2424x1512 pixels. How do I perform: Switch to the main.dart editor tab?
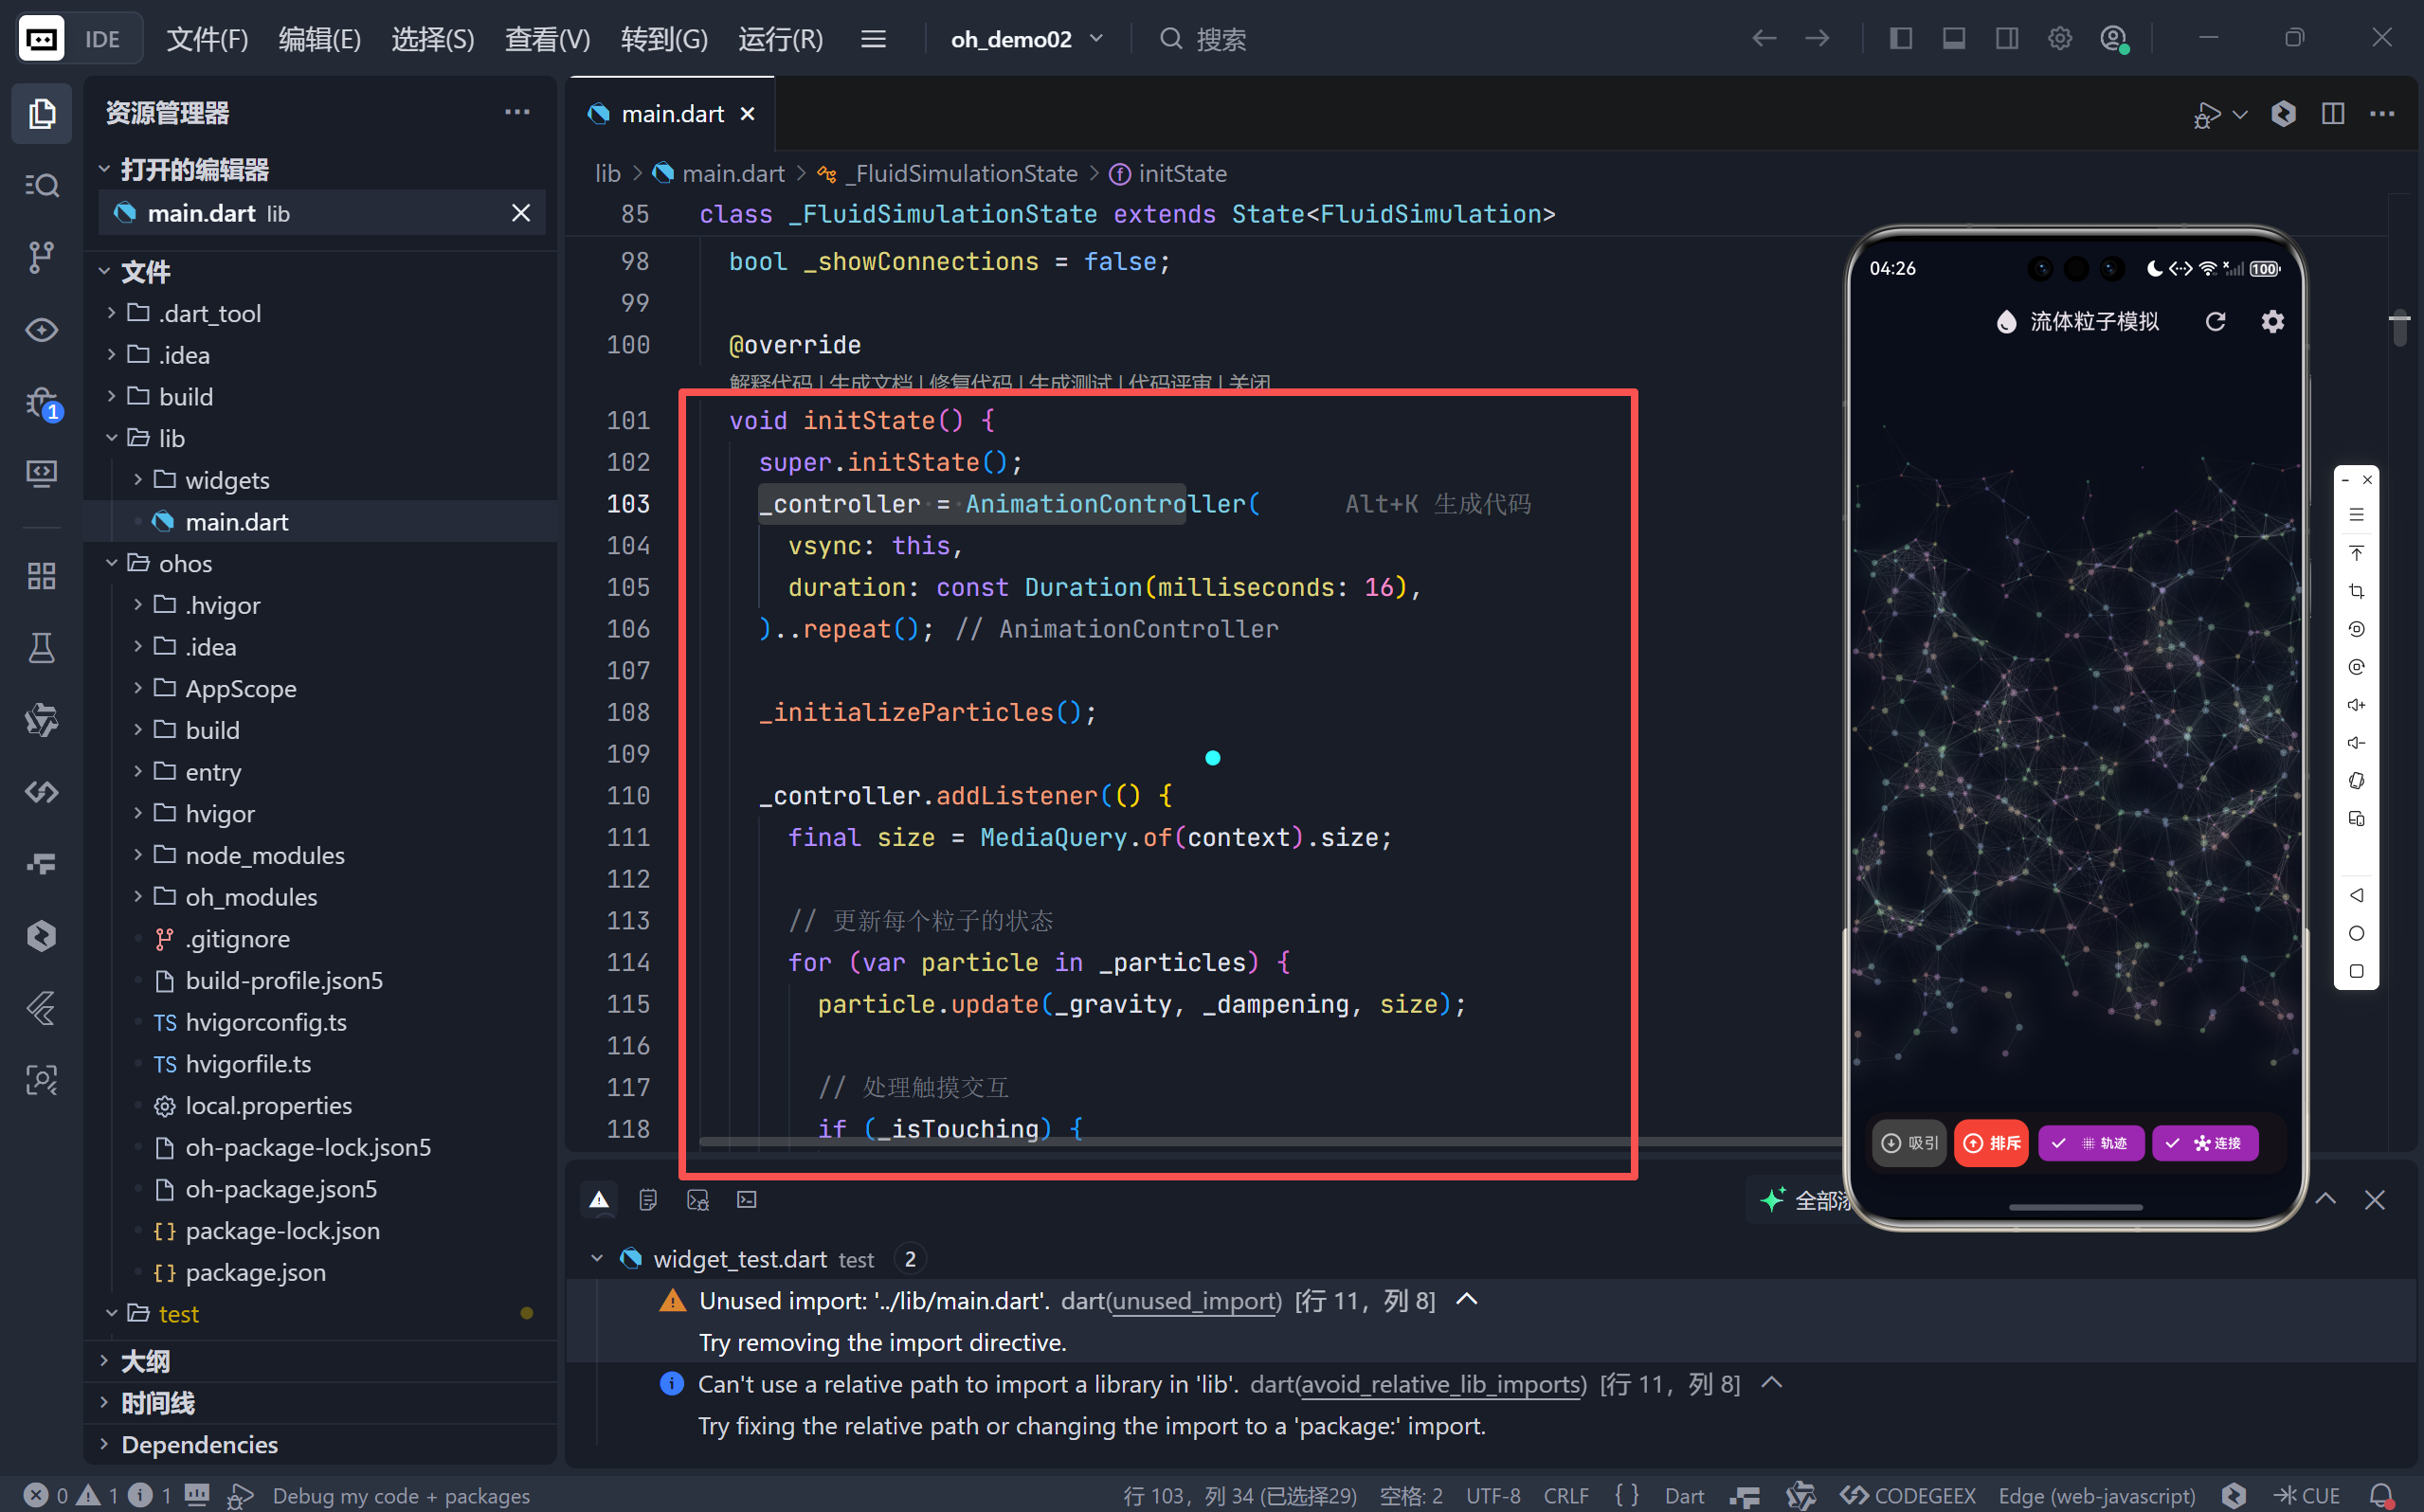point(672,114)
